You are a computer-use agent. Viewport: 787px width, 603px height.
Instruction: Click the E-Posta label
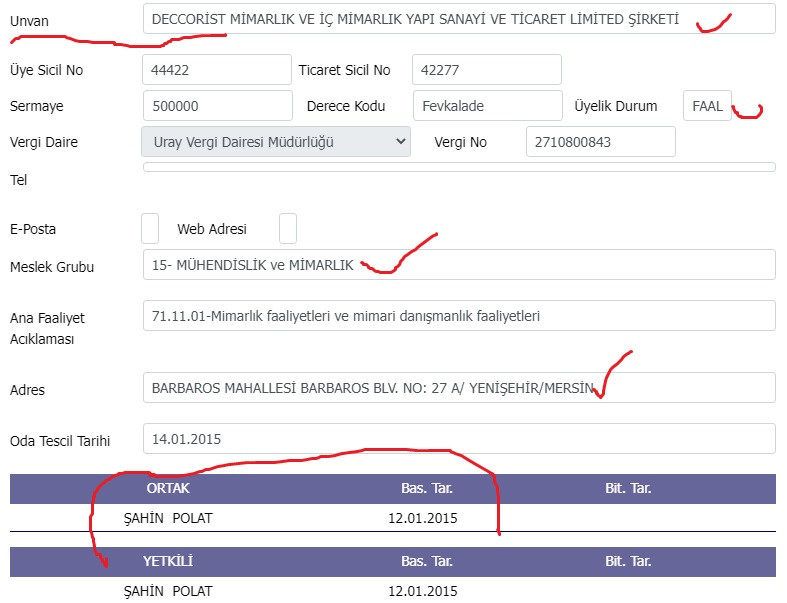point(33,229)
